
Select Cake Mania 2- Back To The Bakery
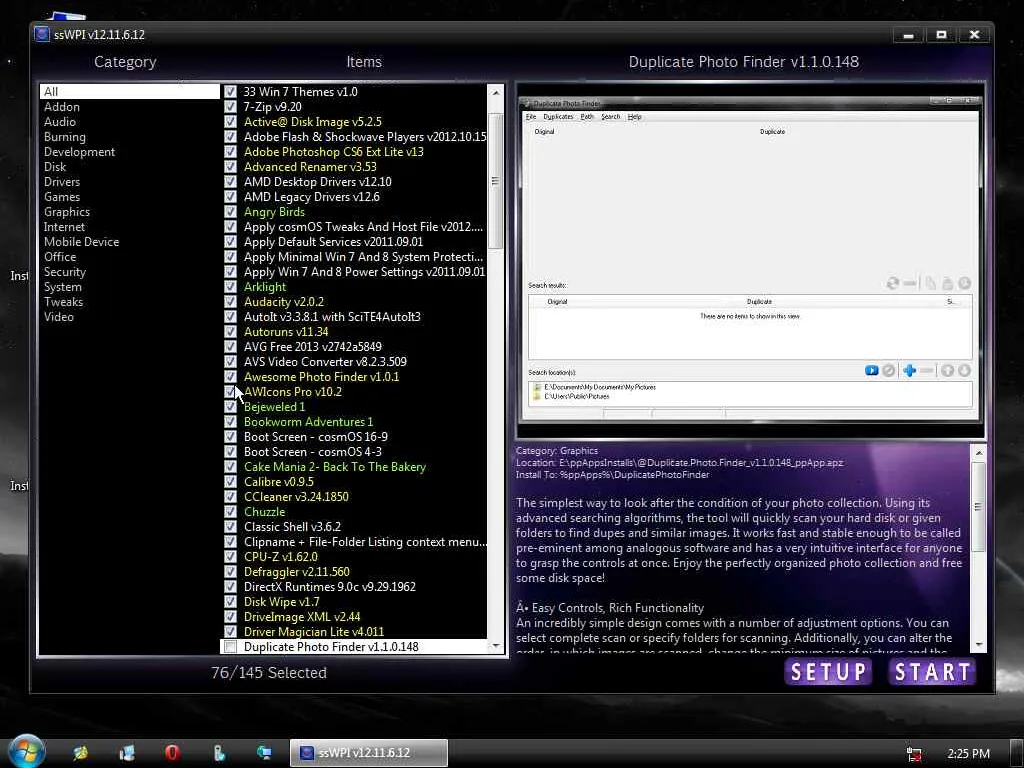pyautogui.click(x=334, y=467)
